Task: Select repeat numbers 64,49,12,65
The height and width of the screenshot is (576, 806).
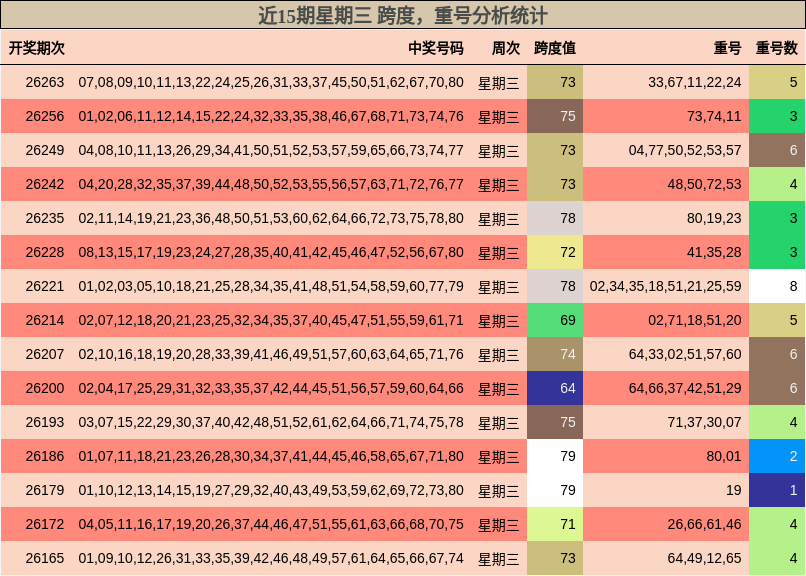Action: (x=704, y=558)
